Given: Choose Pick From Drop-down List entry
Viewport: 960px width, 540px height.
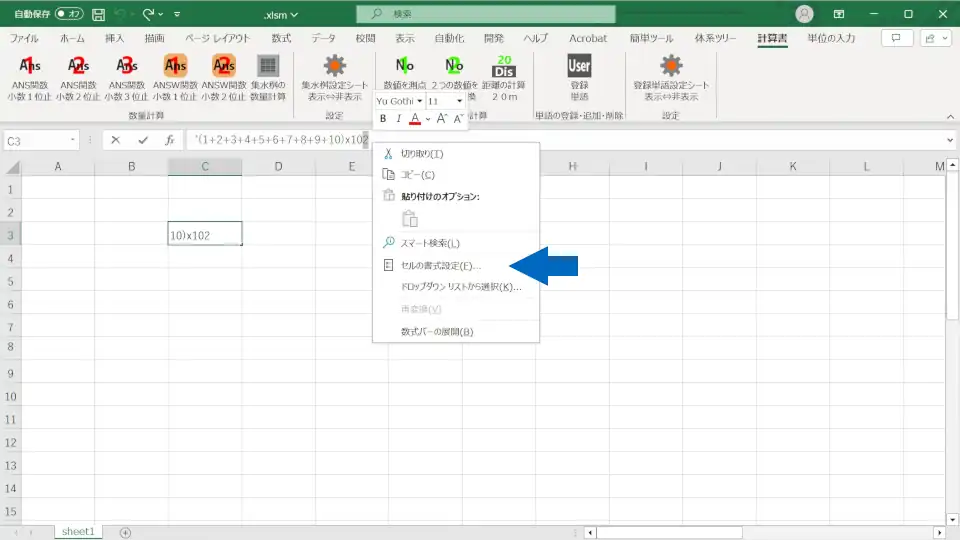Looking at the screenshot, I should (456, 287).
